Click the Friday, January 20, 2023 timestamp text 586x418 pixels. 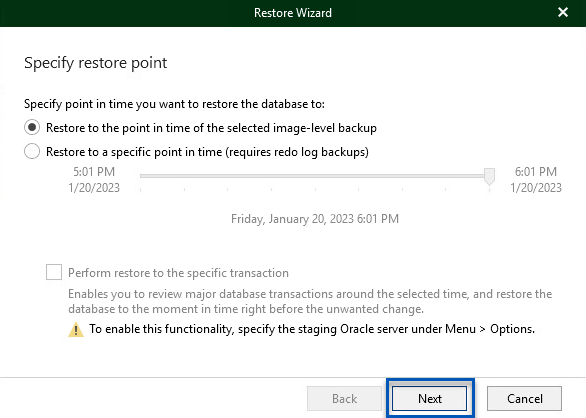[x=315, y=219]
